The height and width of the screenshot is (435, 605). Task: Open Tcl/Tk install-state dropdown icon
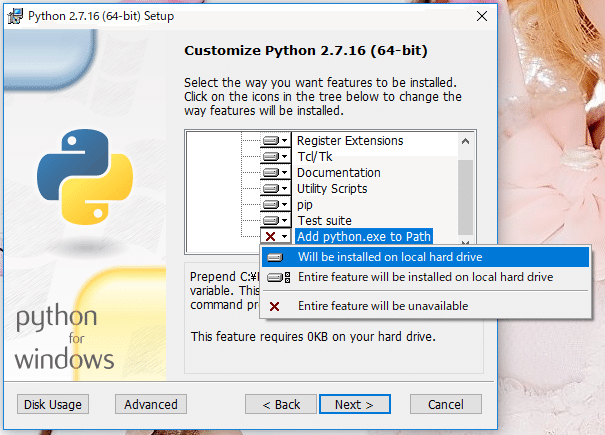275,156
